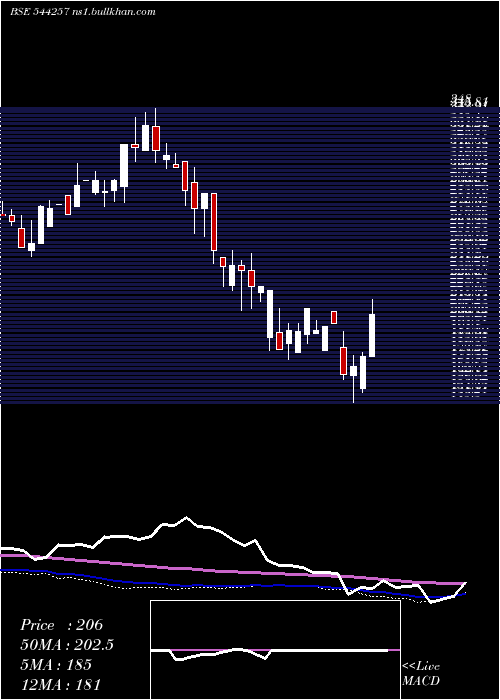Select the '5MA : 185' value

(56, 664)
